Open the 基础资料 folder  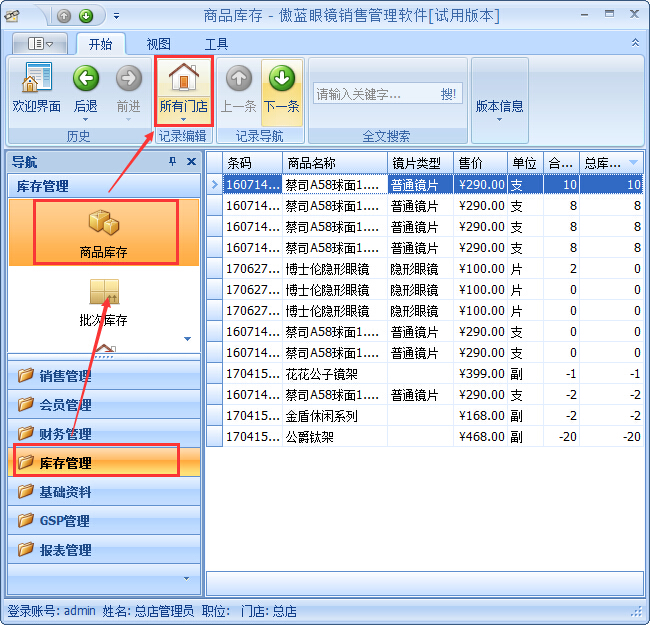point(104,492)
